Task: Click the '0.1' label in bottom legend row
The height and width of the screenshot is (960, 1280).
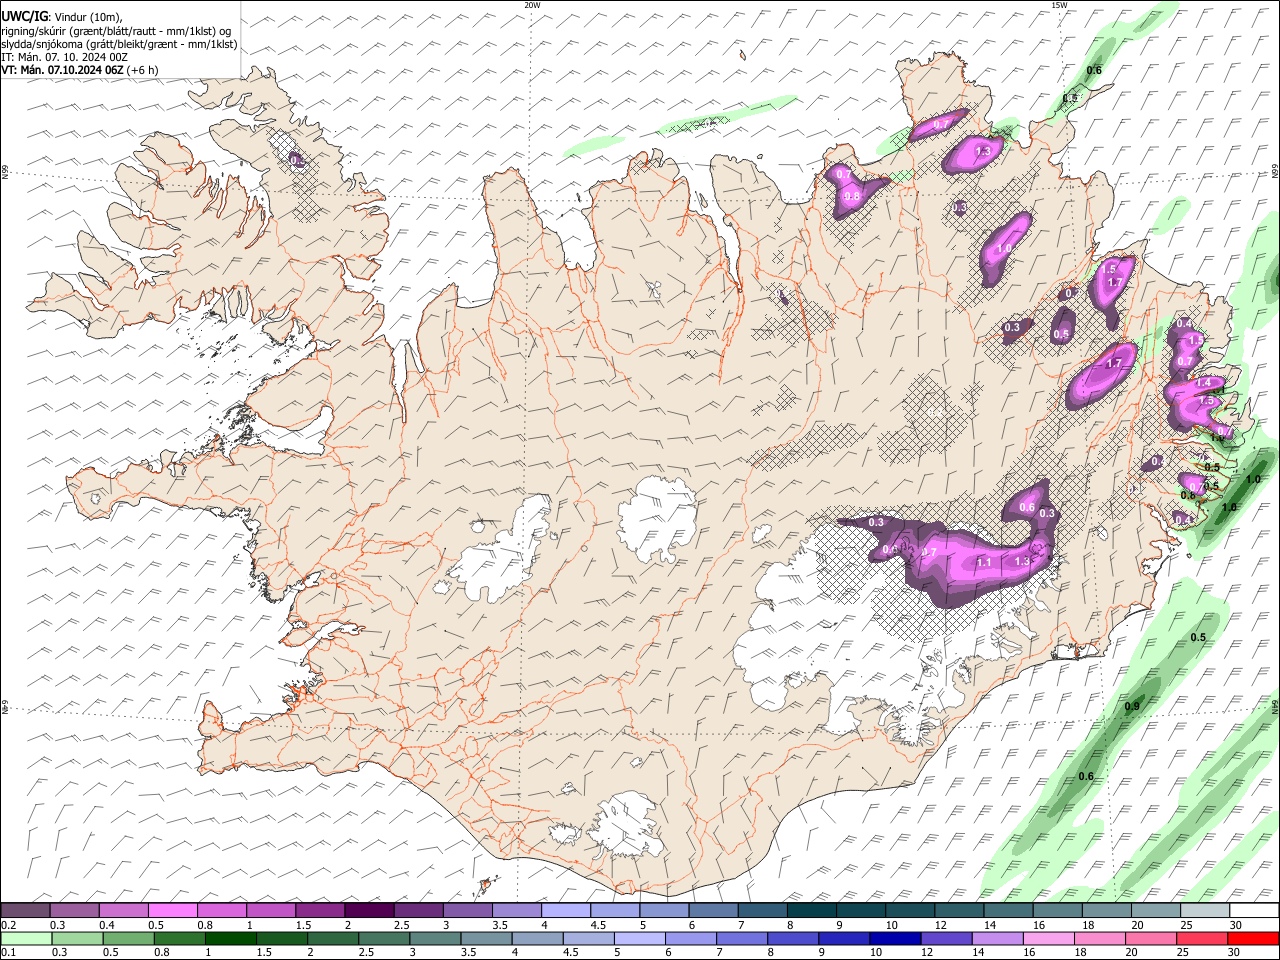Action: [x=8, y=953]
